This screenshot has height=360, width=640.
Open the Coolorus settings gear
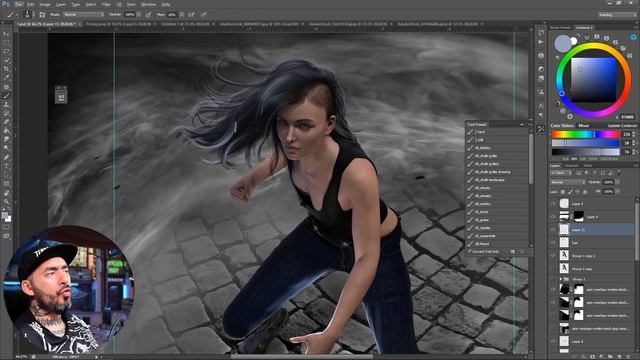[633, 37]
